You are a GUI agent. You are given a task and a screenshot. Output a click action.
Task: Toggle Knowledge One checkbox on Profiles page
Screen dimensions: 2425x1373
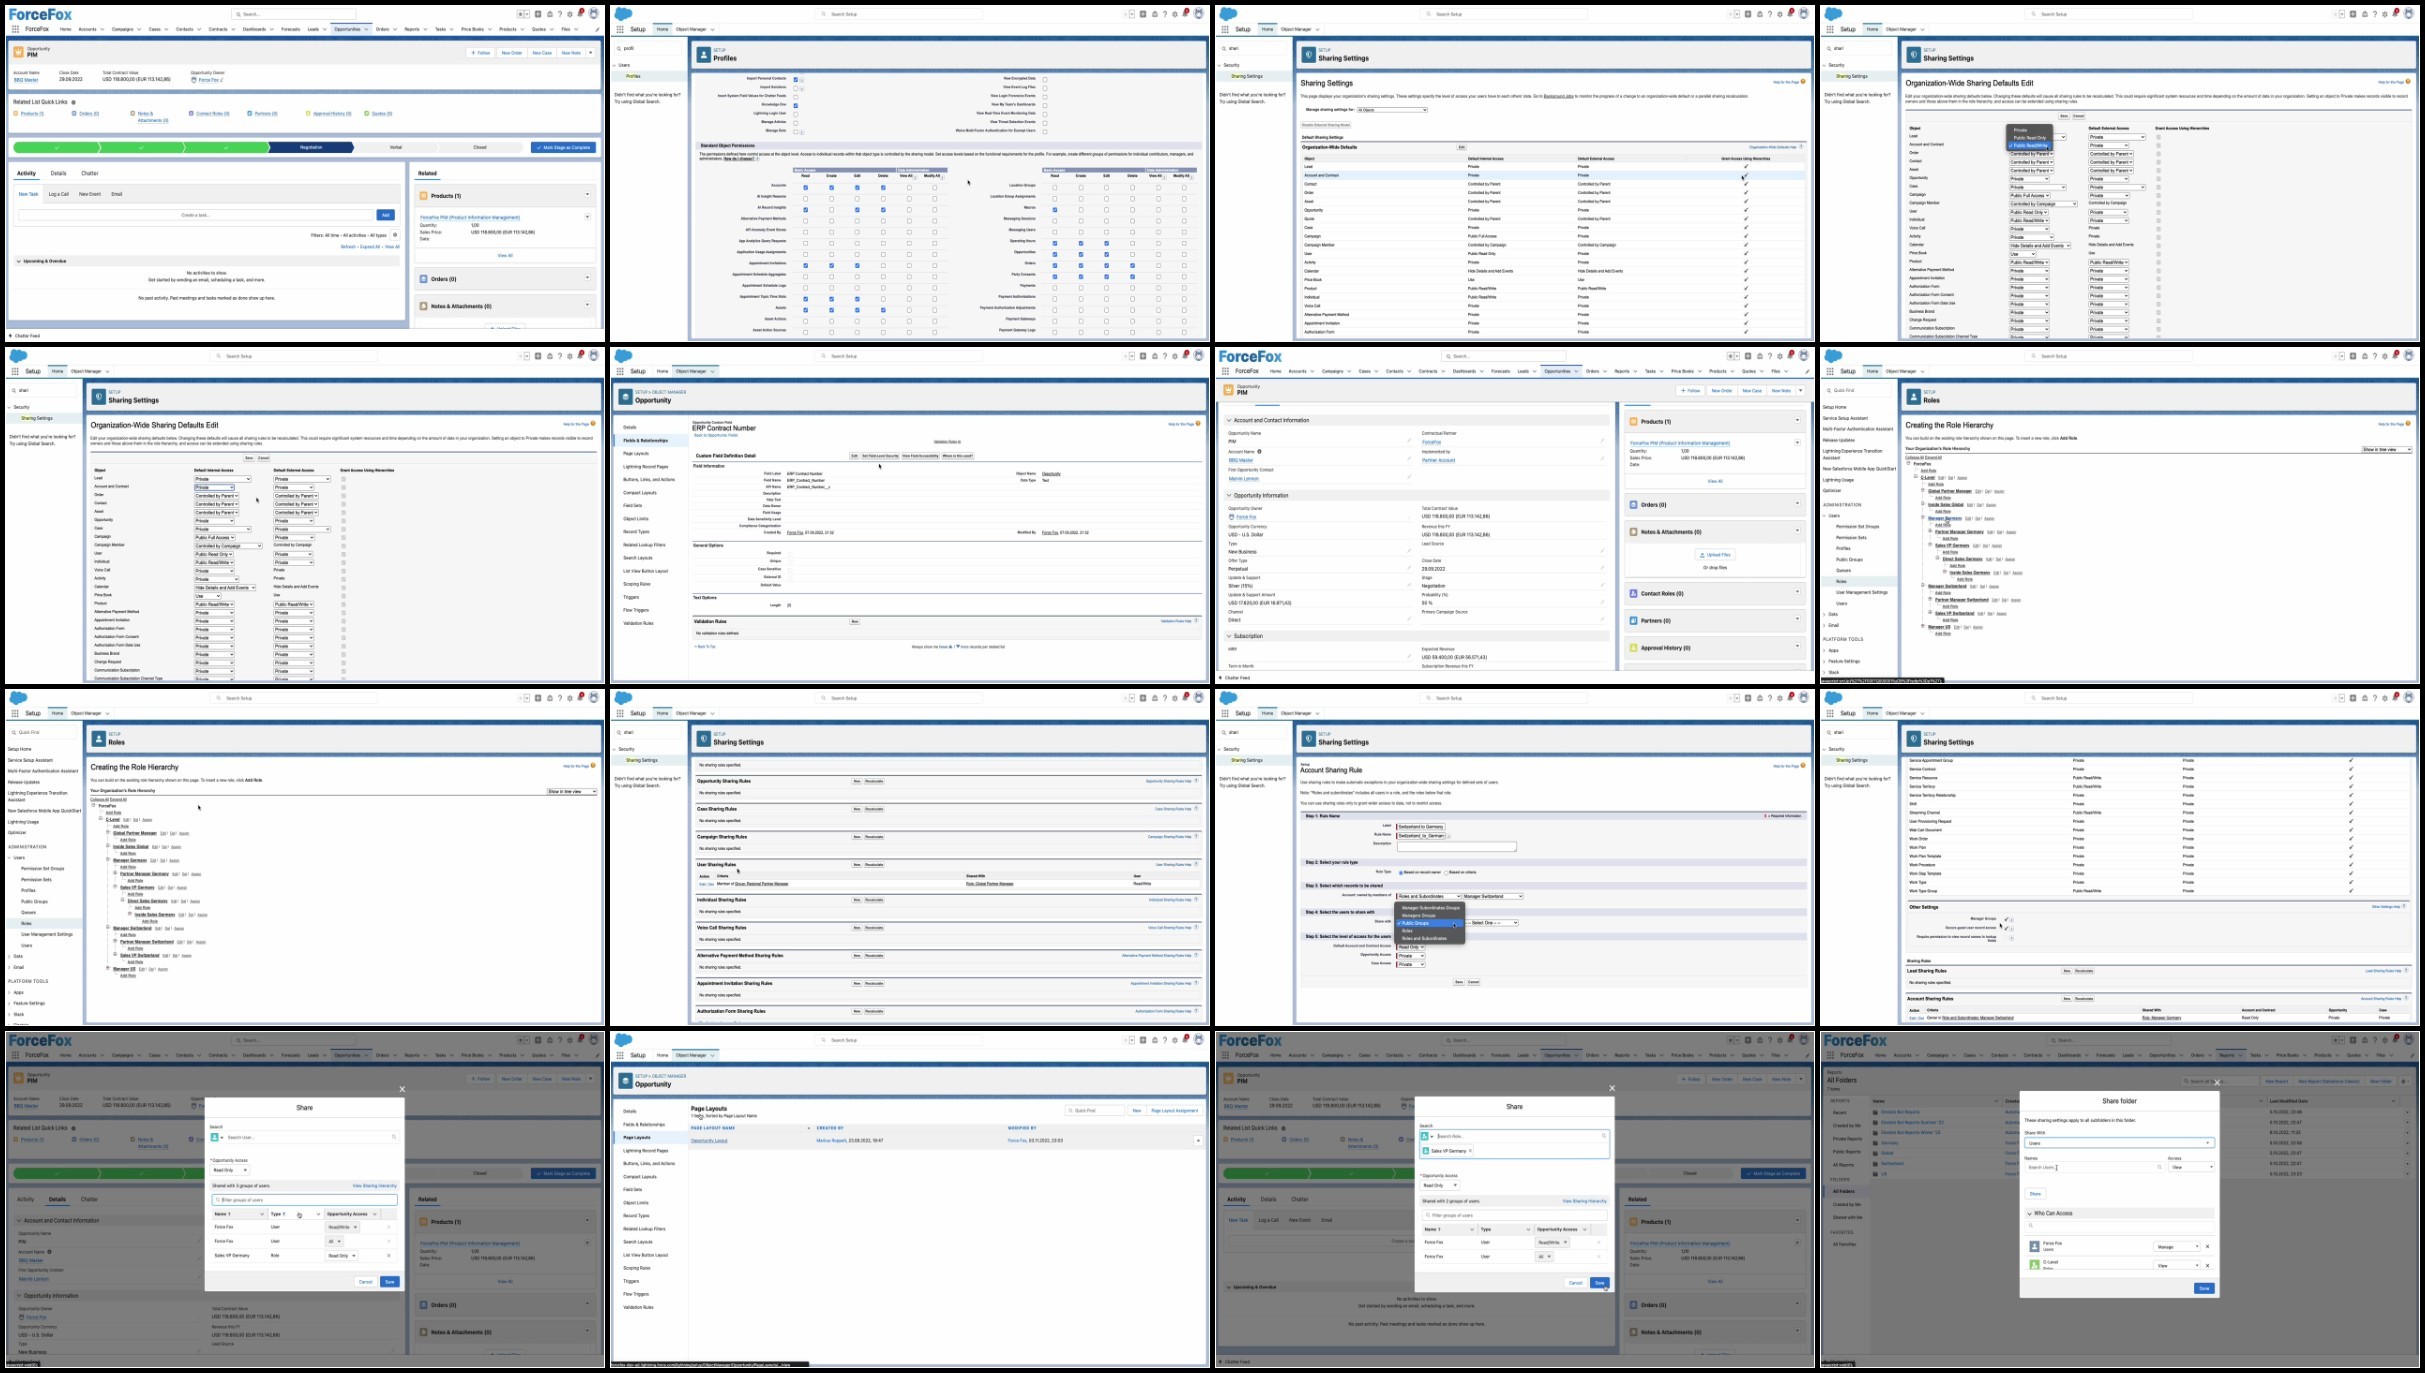pos(796,106)
